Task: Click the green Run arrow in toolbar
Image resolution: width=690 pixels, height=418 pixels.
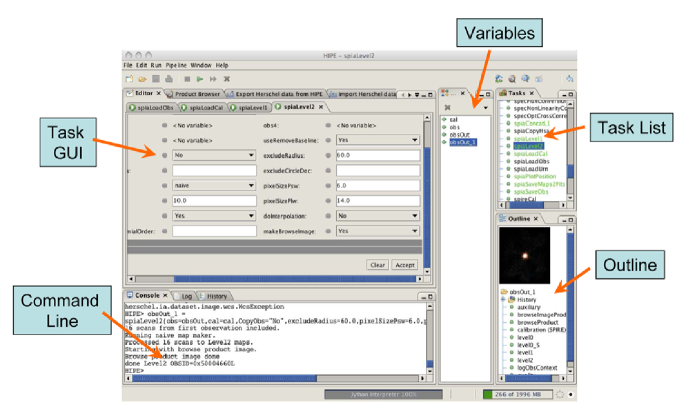Action: pyautogui.click(x=199, y=78)
